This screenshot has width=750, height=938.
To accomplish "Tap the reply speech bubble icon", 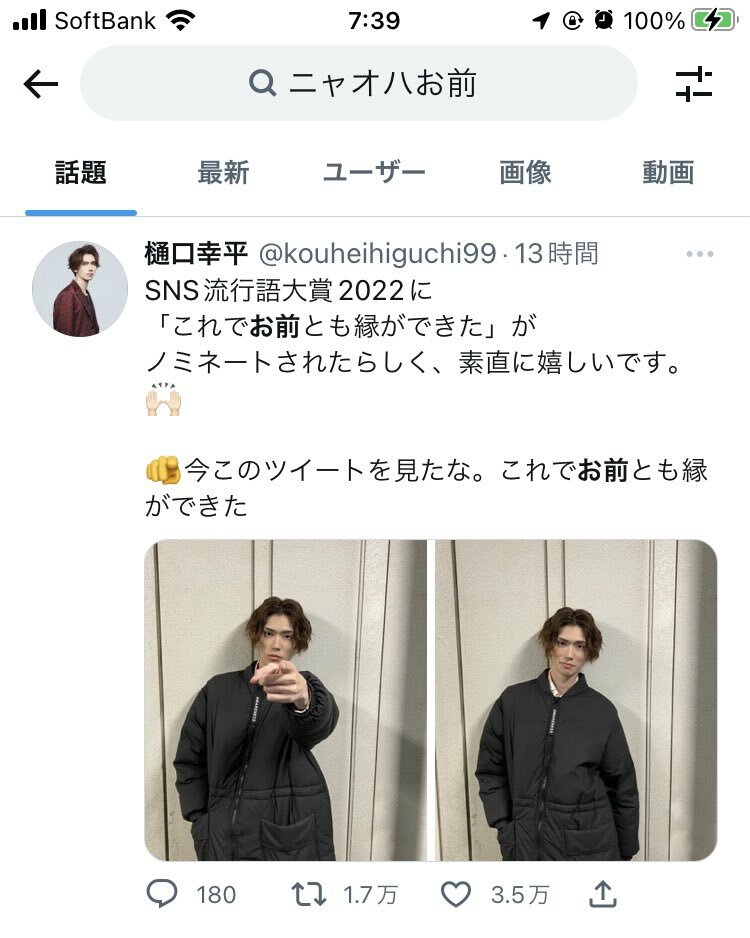I will [161, 894].
